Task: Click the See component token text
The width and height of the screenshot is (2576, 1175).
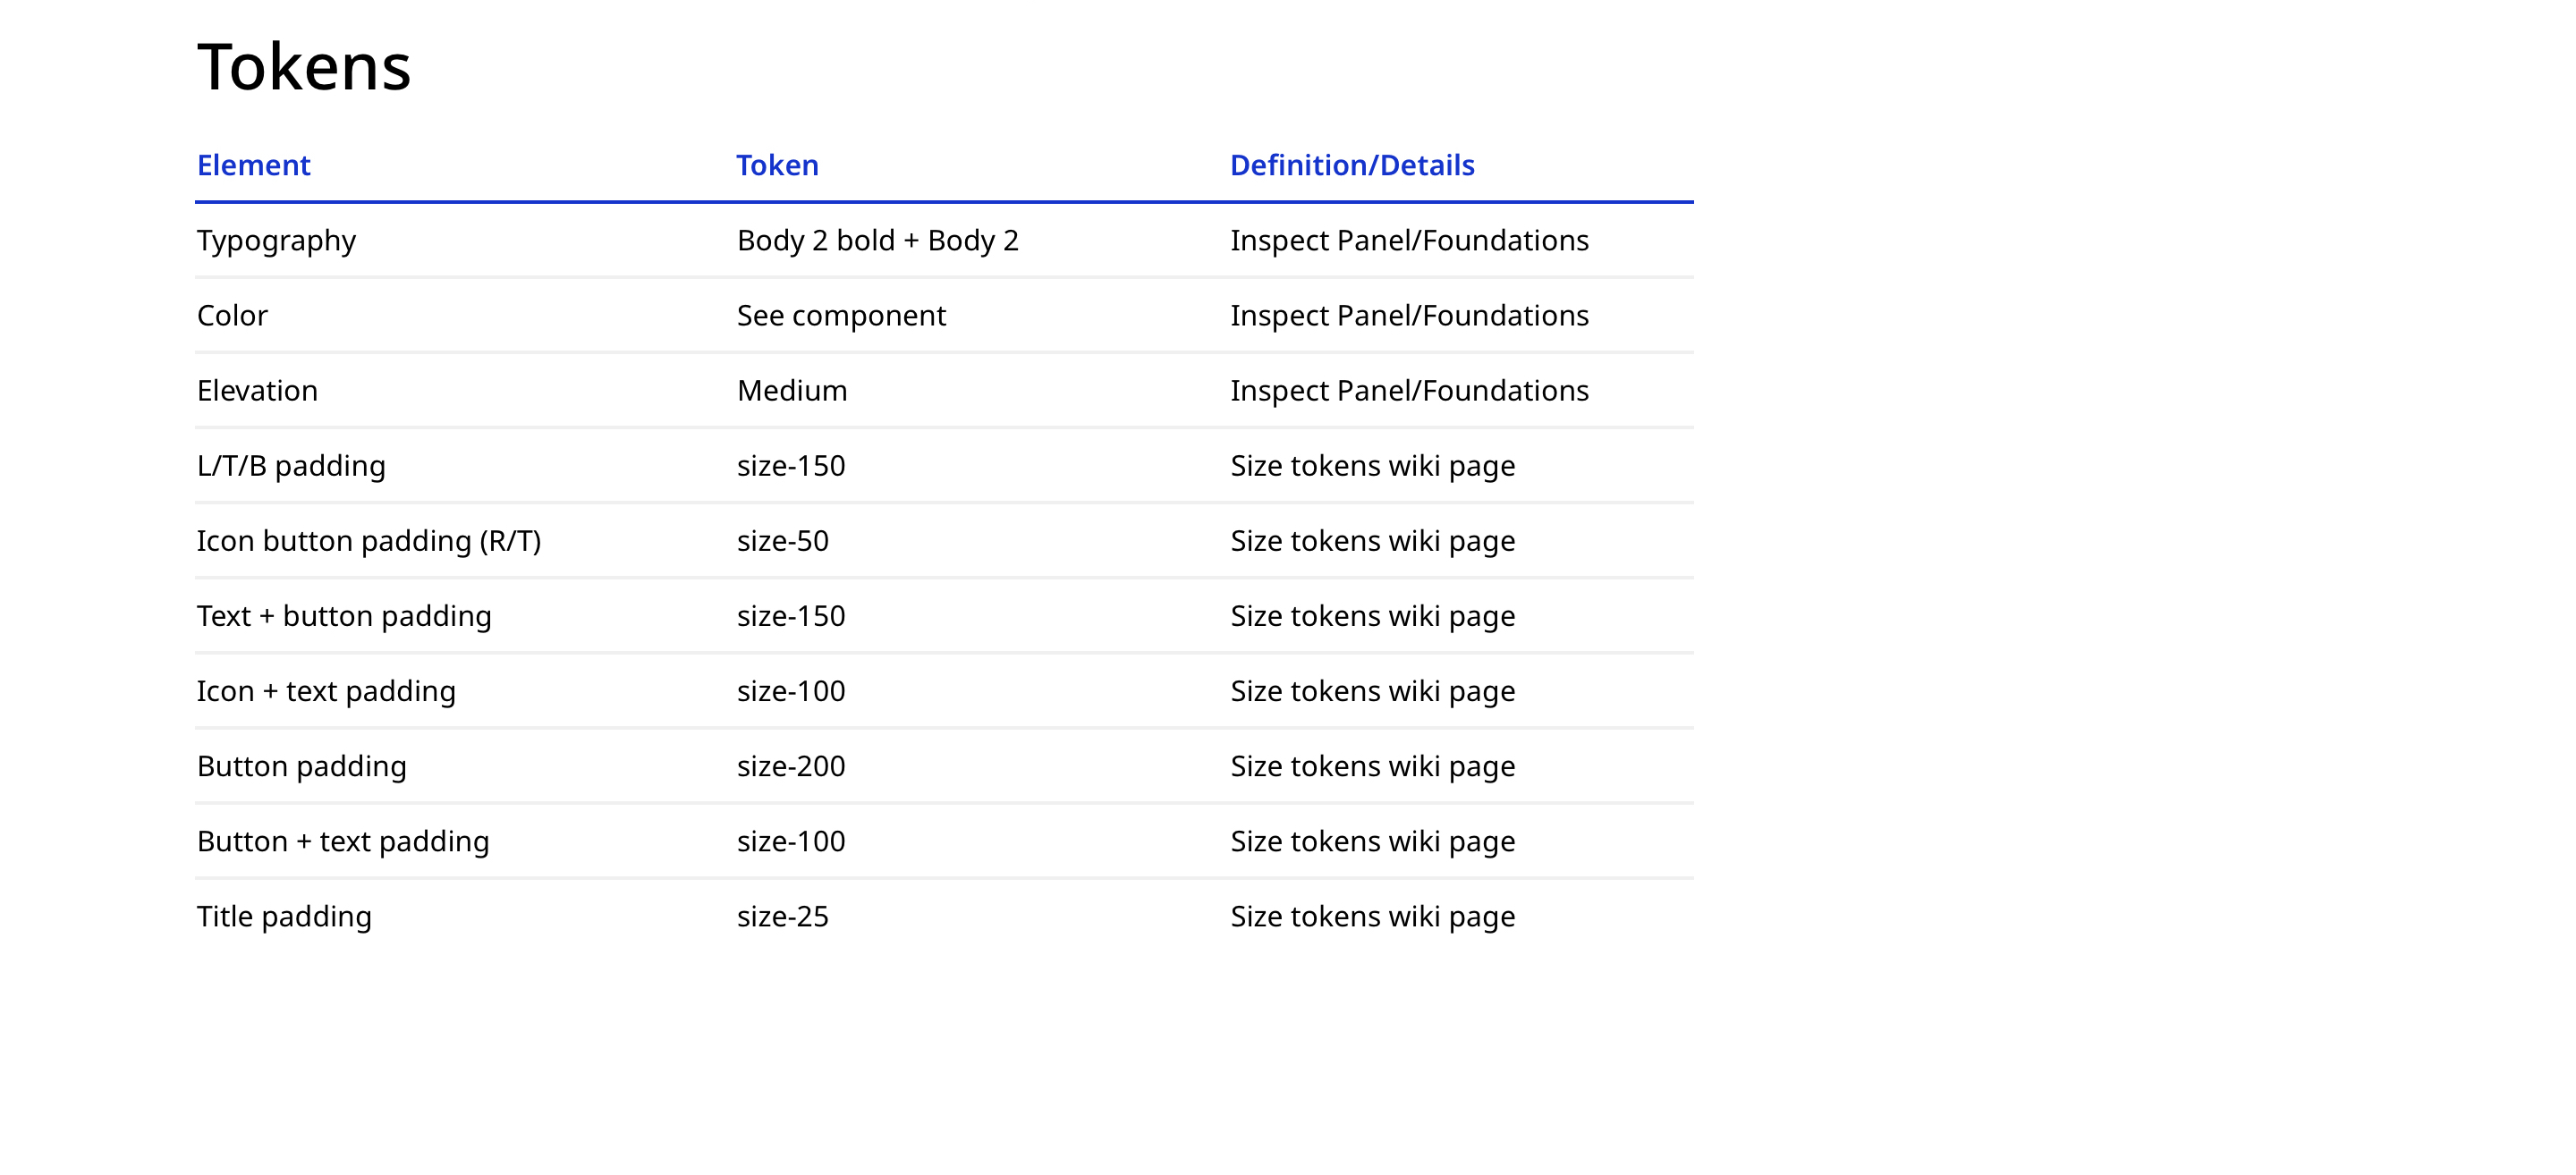Action: pos(840,316)
